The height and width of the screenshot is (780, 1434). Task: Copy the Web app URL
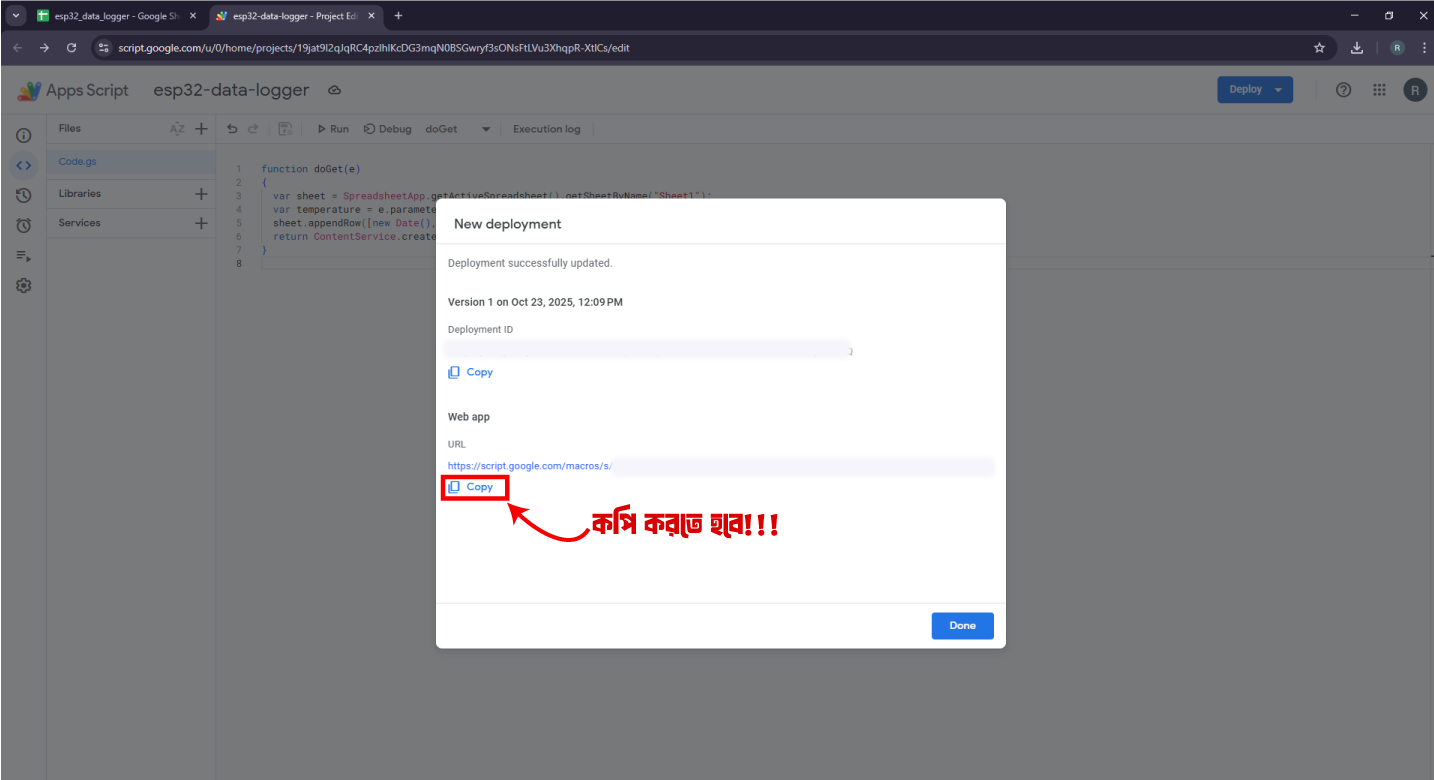[x=471, y=487]
